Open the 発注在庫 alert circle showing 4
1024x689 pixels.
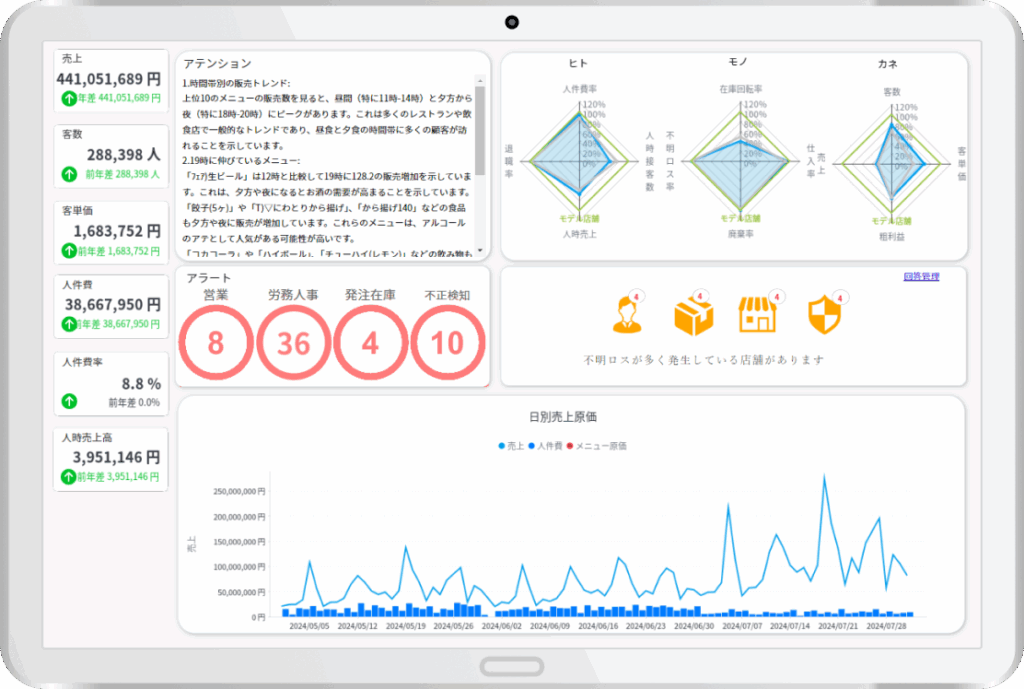pos(370,343)
